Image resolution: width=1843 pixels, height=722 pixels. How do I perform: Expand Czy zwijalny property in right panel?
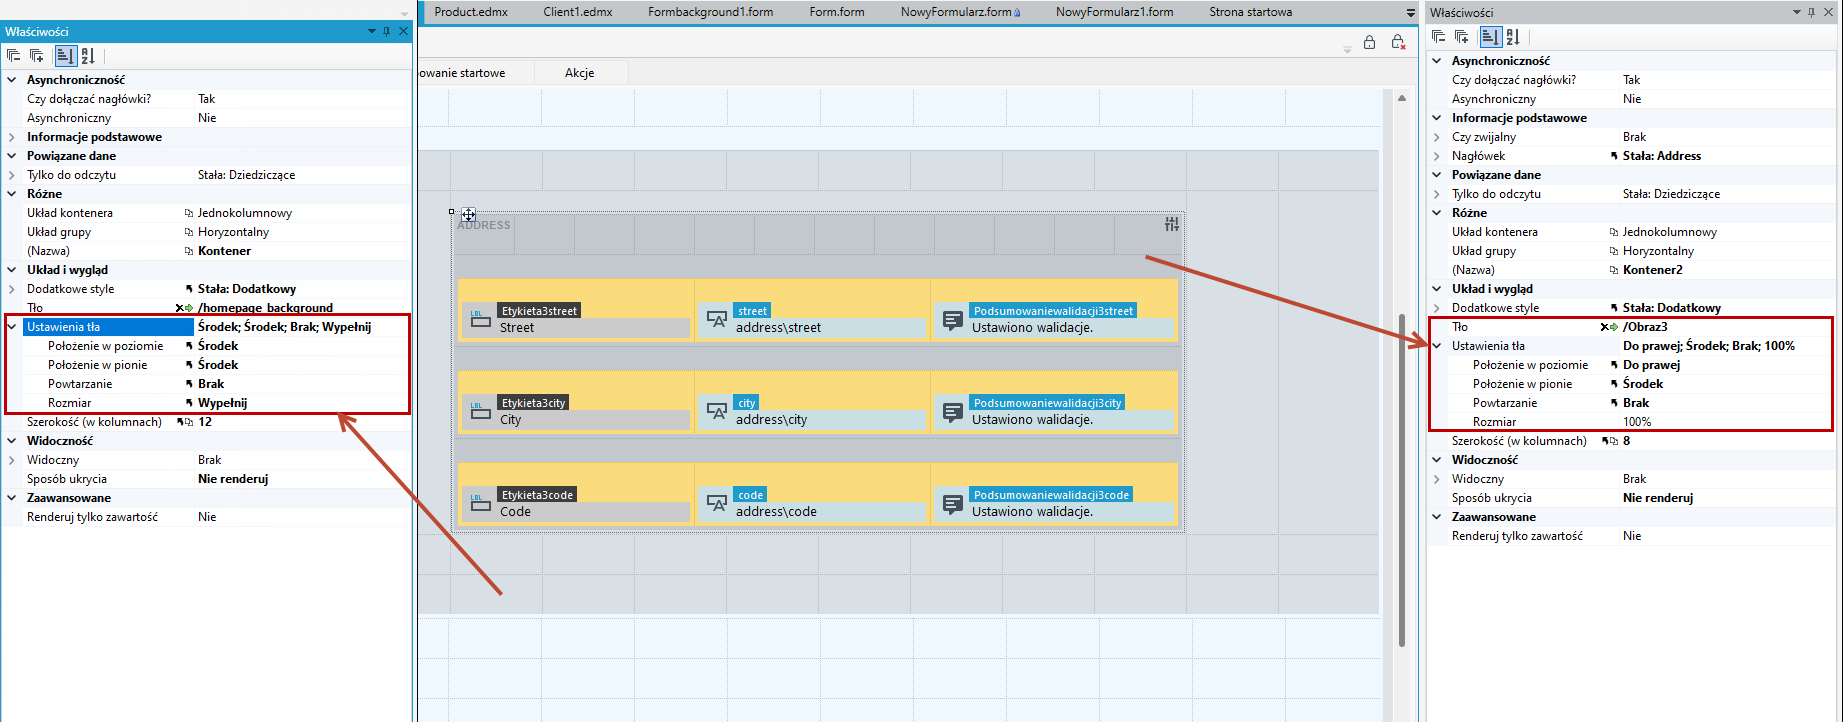point(1437,137)
